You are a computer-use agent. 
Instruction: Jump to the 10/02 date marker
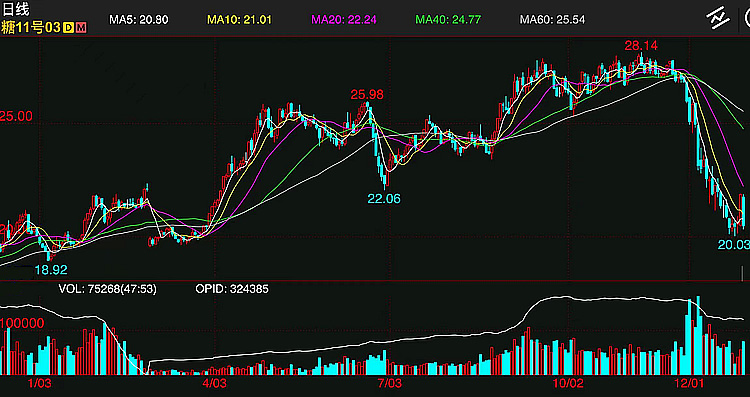point(568,383)
